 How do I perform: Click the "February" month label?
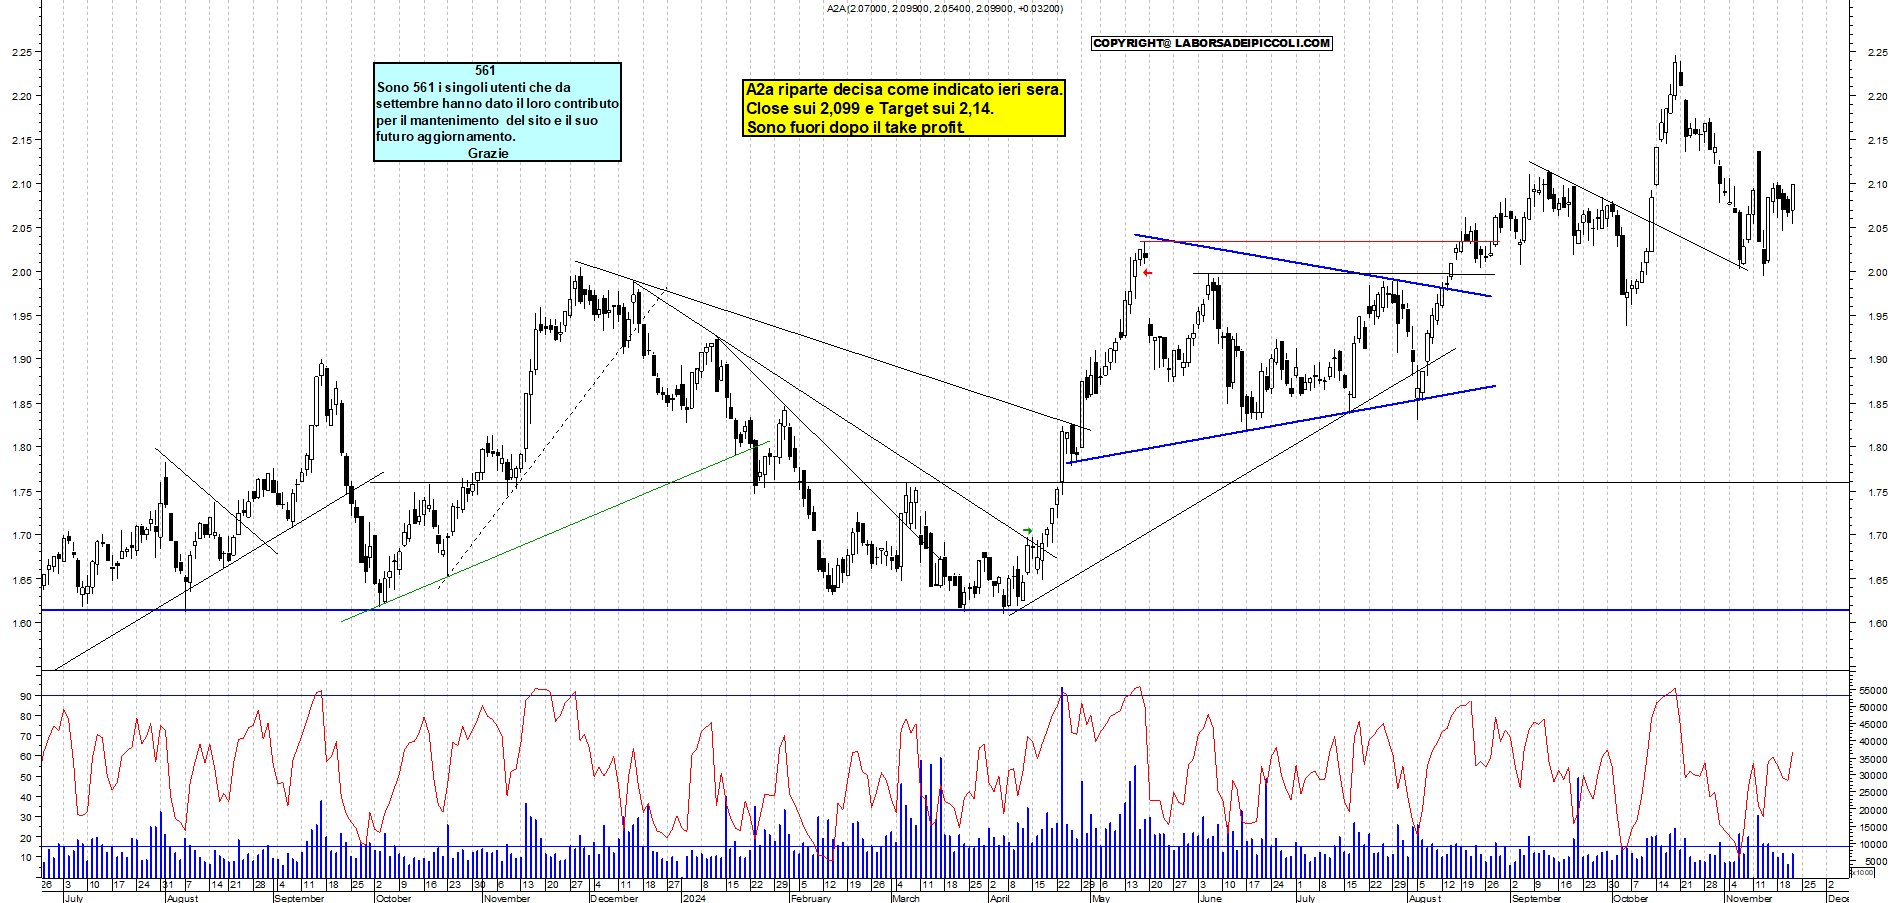click(810, 898)
